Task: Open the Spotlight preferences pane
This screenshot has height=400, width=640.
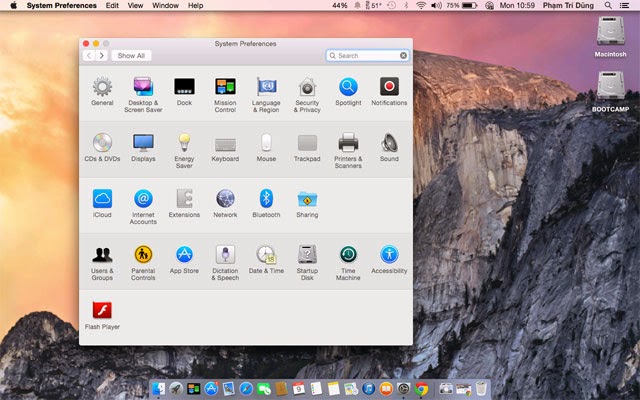Action: pyautogui.click(x=348, y=91)
